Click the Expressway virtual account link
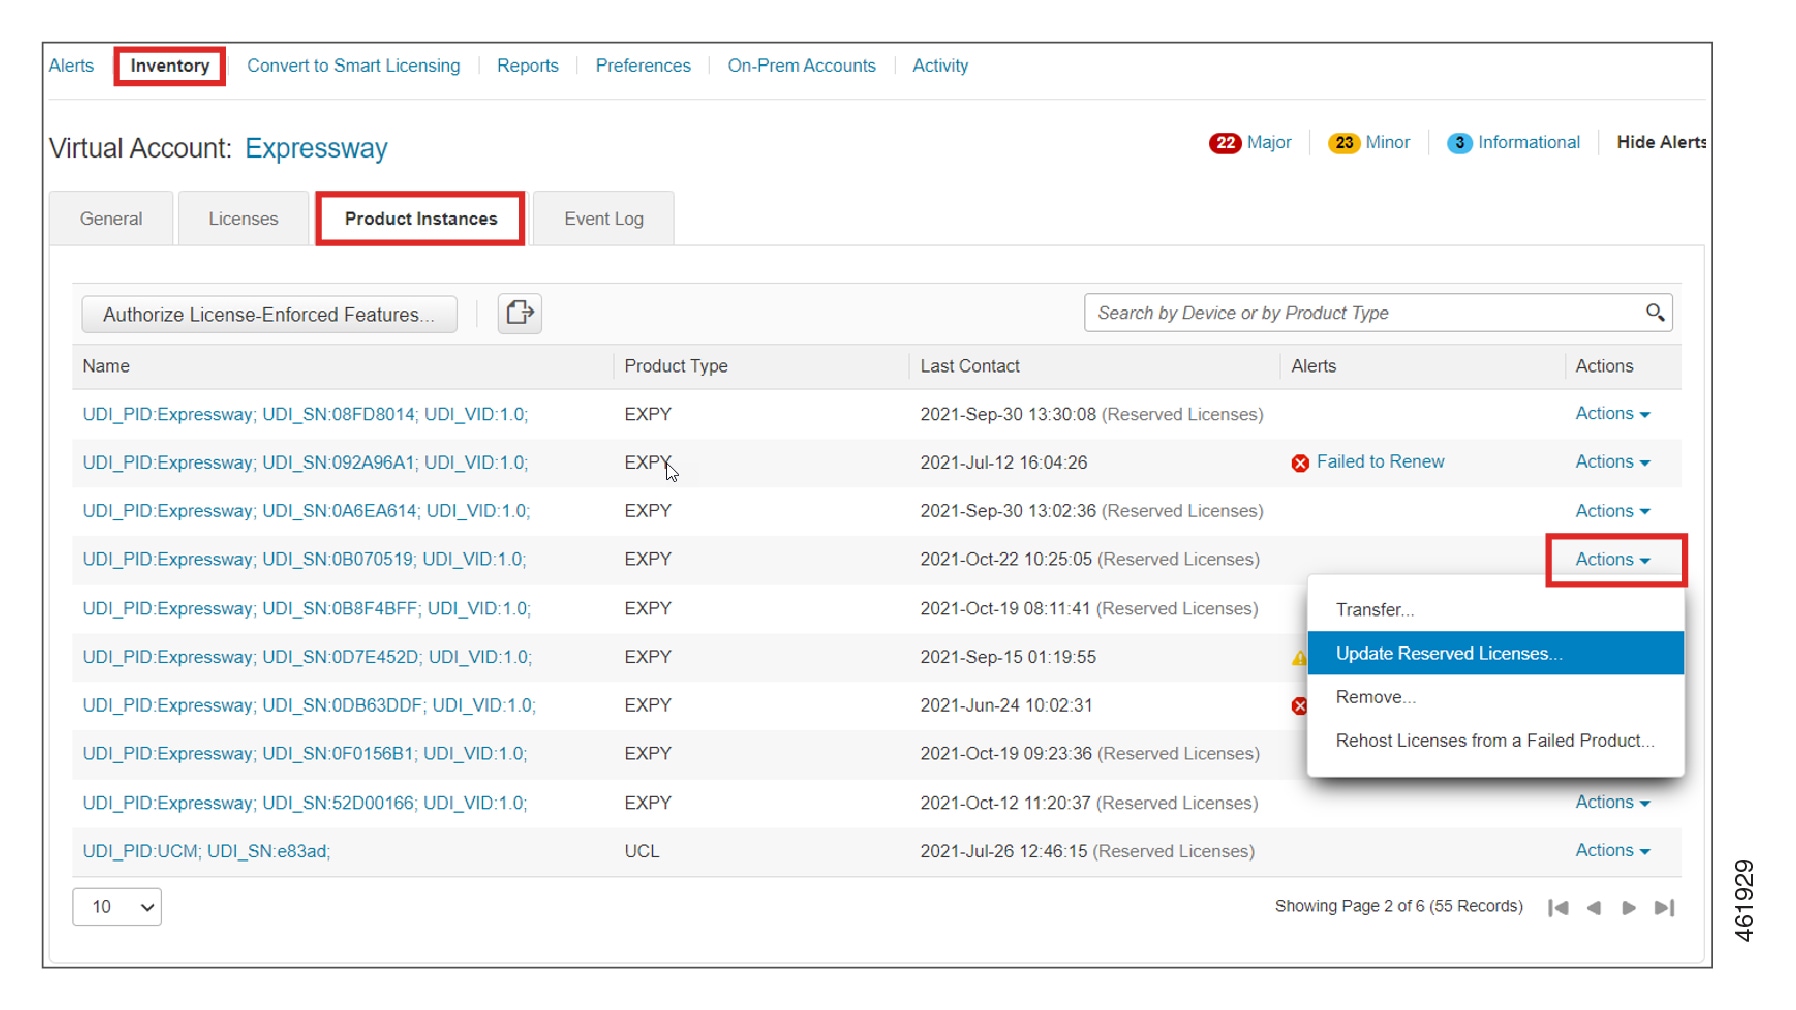 316,149
